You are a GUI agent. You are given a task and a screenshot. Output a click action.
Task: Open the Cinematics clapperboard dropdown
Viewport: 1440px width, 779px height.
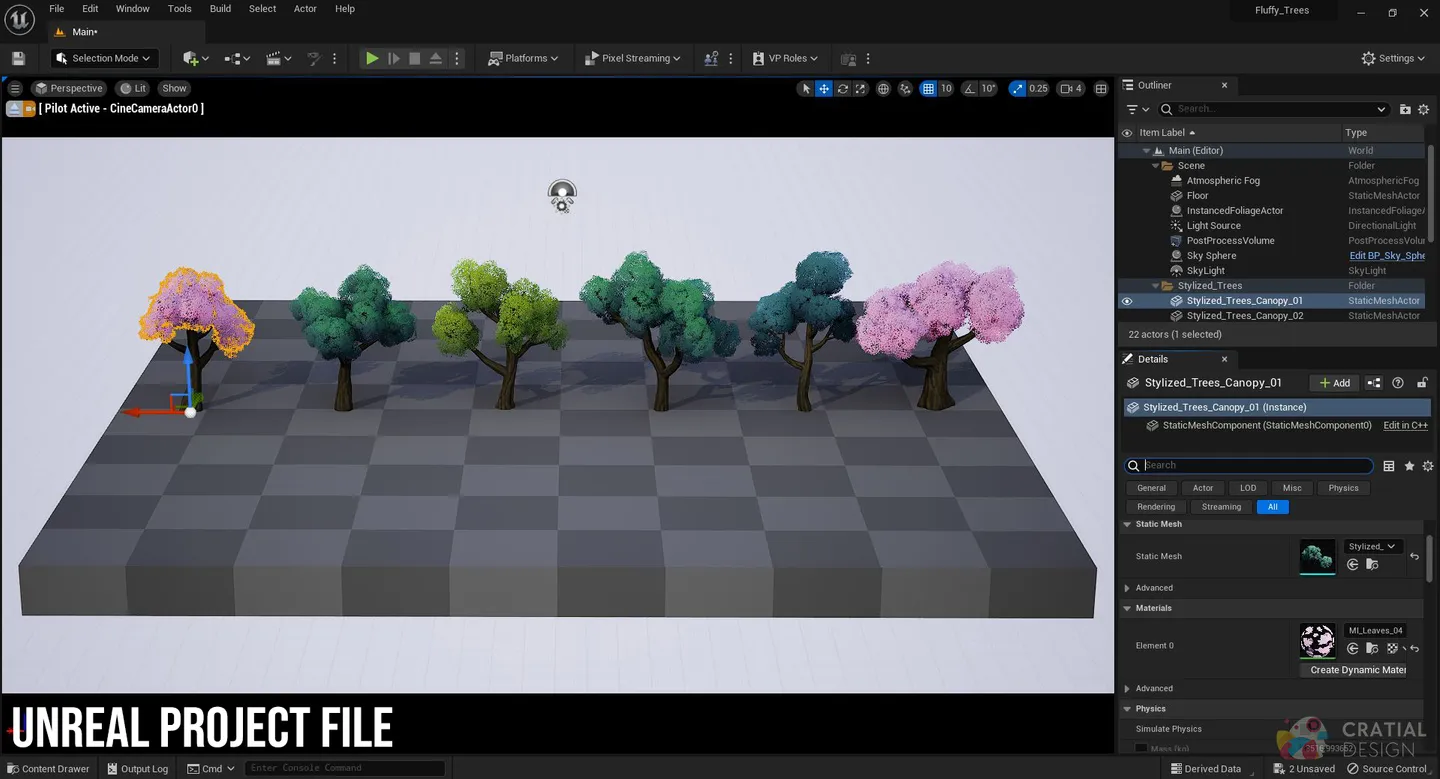coord(279,58)
